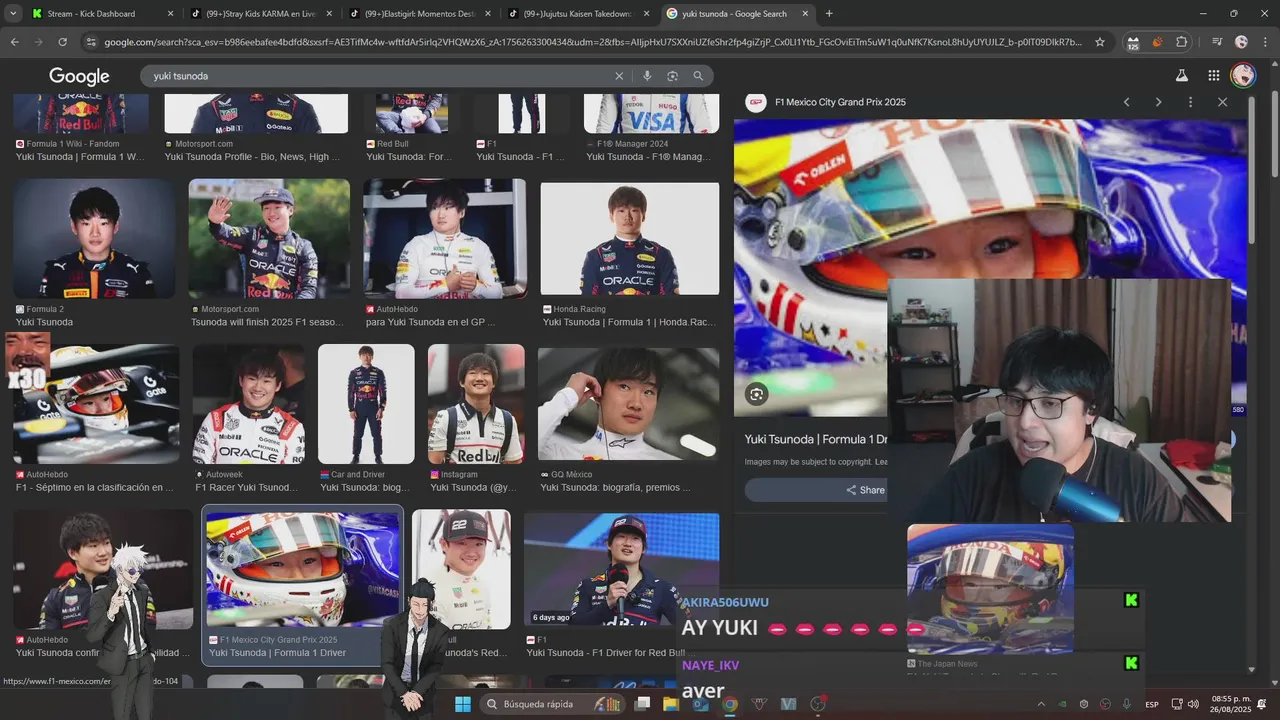Click the Búsqueda rápida taskbar search
Image resolution: width=1280 pixels, height=720 pixels.
(553, 704)
